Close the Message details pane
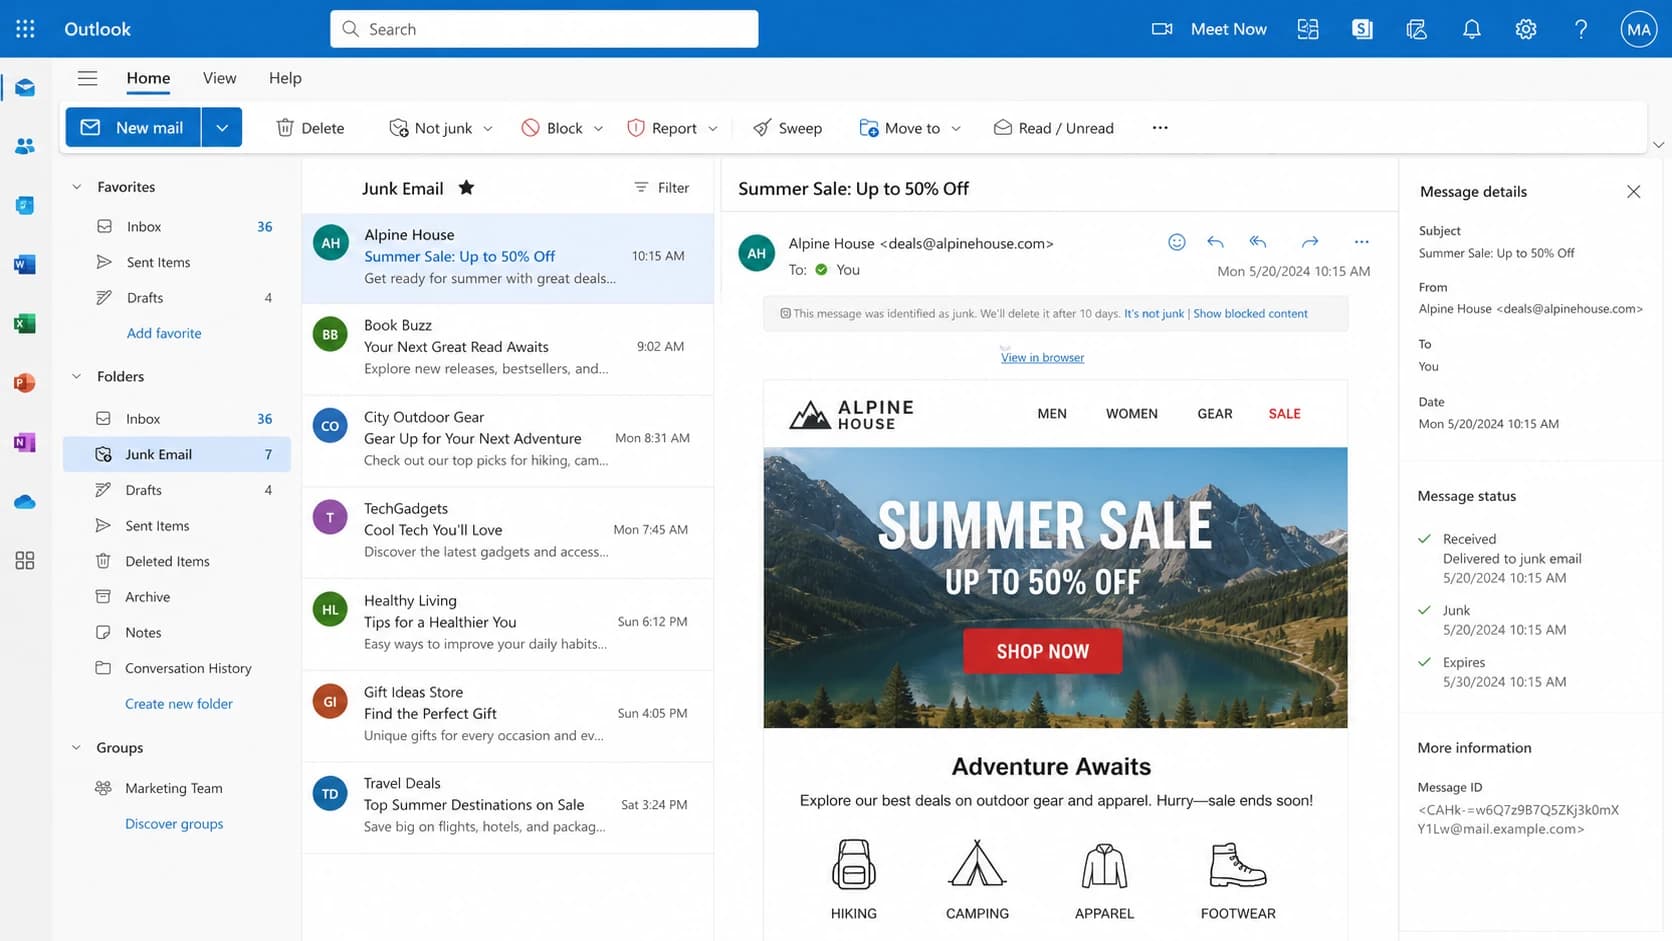Screen dimensions: 1672x941 (1633, 191)
